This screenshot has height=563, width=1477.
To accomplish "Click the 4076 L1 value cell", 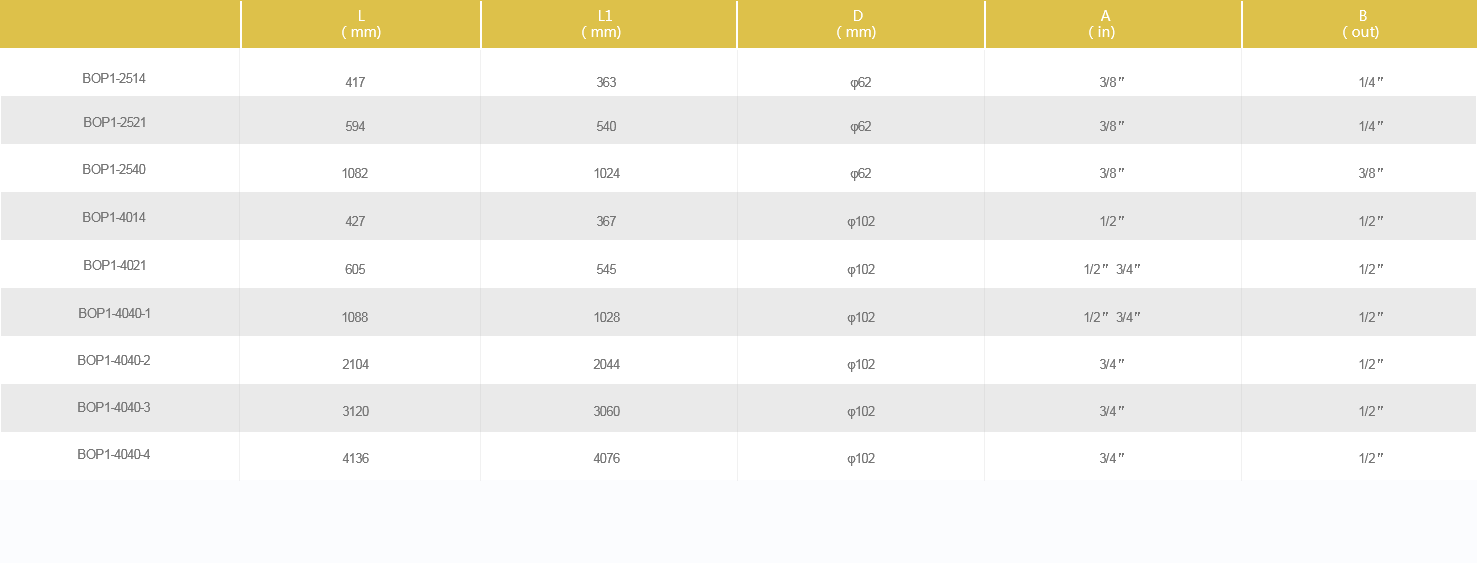I will (606, 459).
